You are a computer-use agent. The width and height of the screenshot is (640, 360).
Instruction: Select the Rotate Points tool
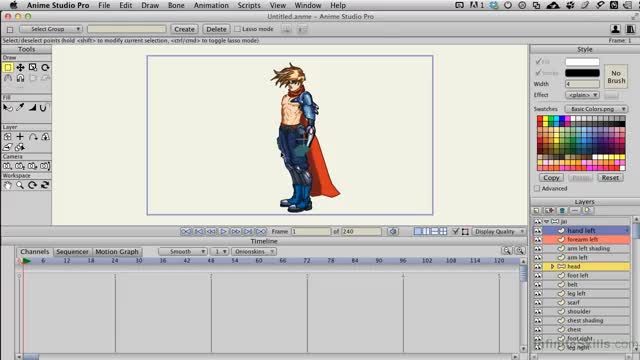coord(45,67)
